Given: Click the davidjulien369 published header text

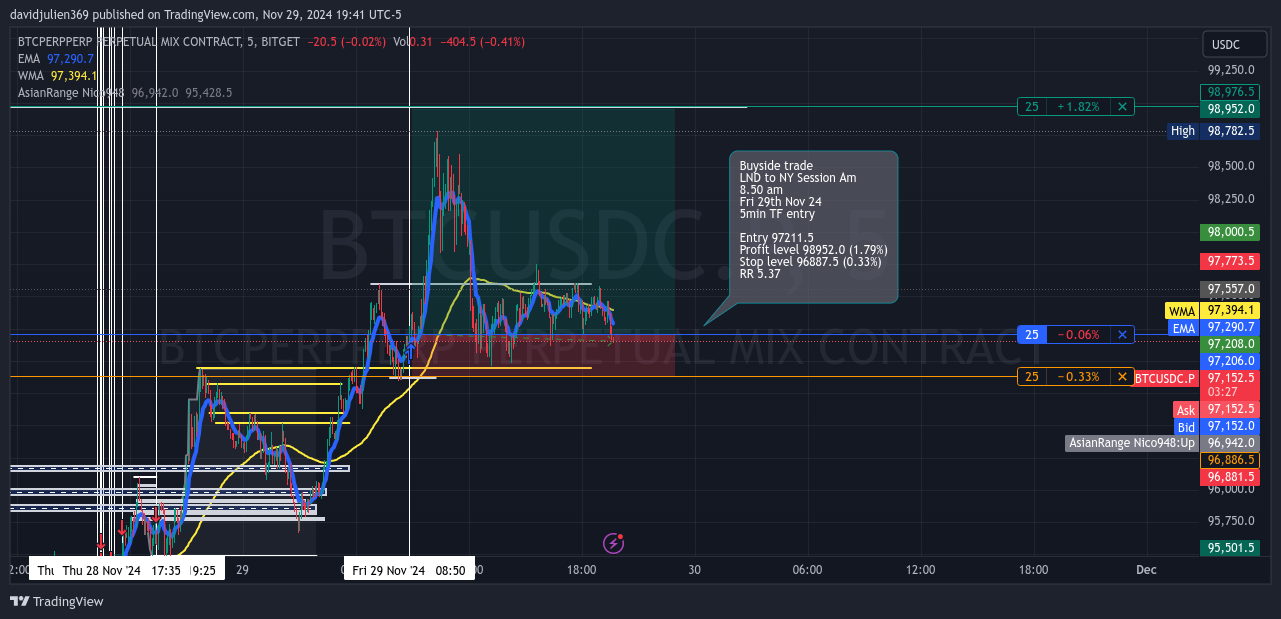Looking at the screenshot, I should [205, 14].
